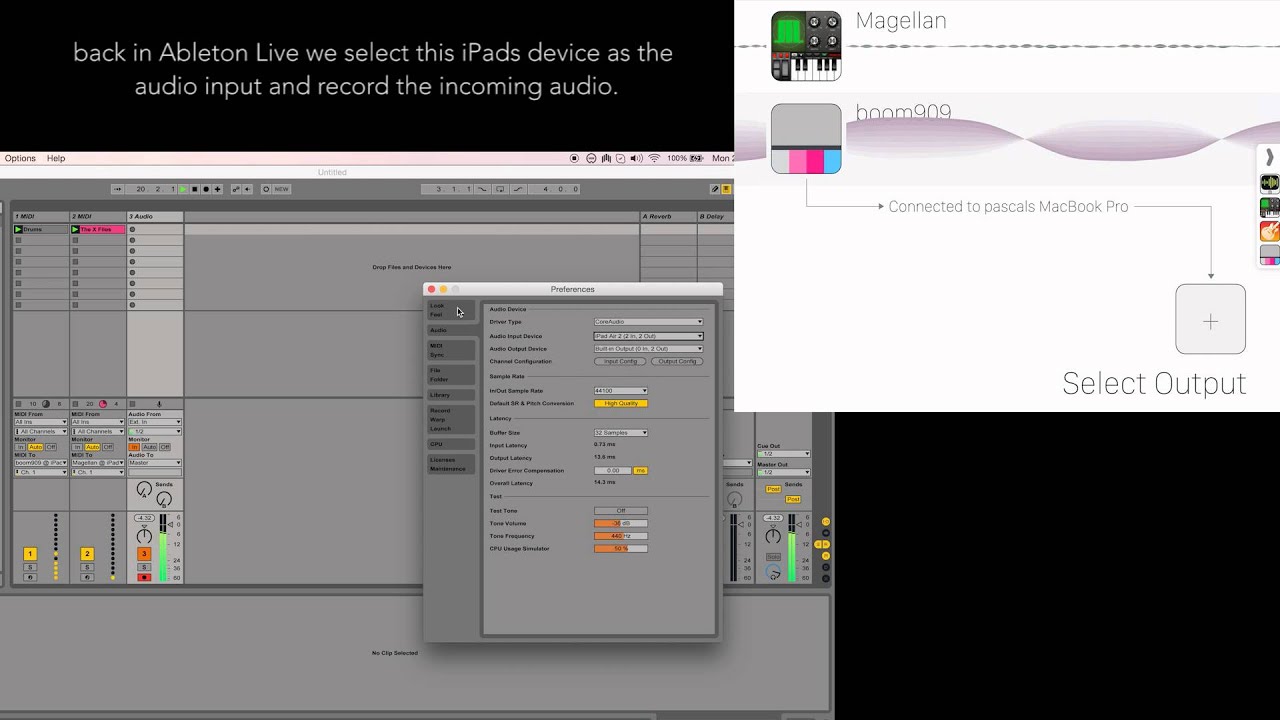
Task: Launch The X Files clip
Action: (x=75, y=229)
